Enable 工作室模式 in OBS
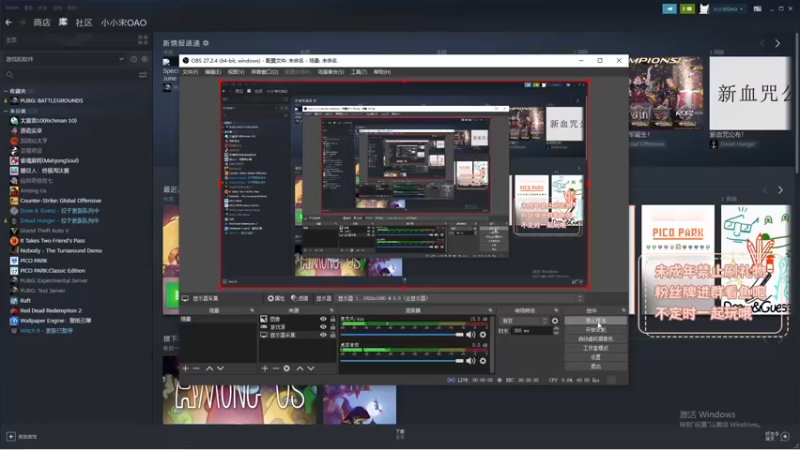This screenshot has width=800, height=450. coord(595,348)
